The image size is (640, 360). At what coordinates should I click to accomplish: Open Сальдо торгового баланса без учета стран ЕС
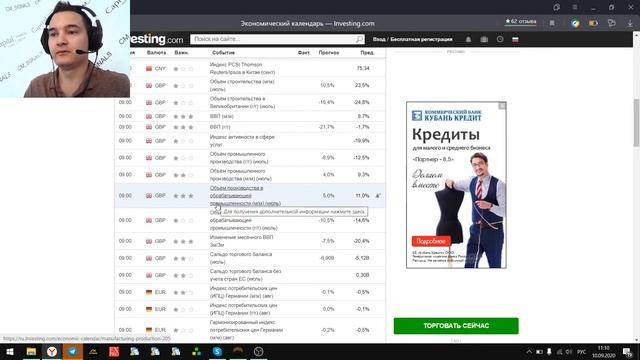[245, 275]
